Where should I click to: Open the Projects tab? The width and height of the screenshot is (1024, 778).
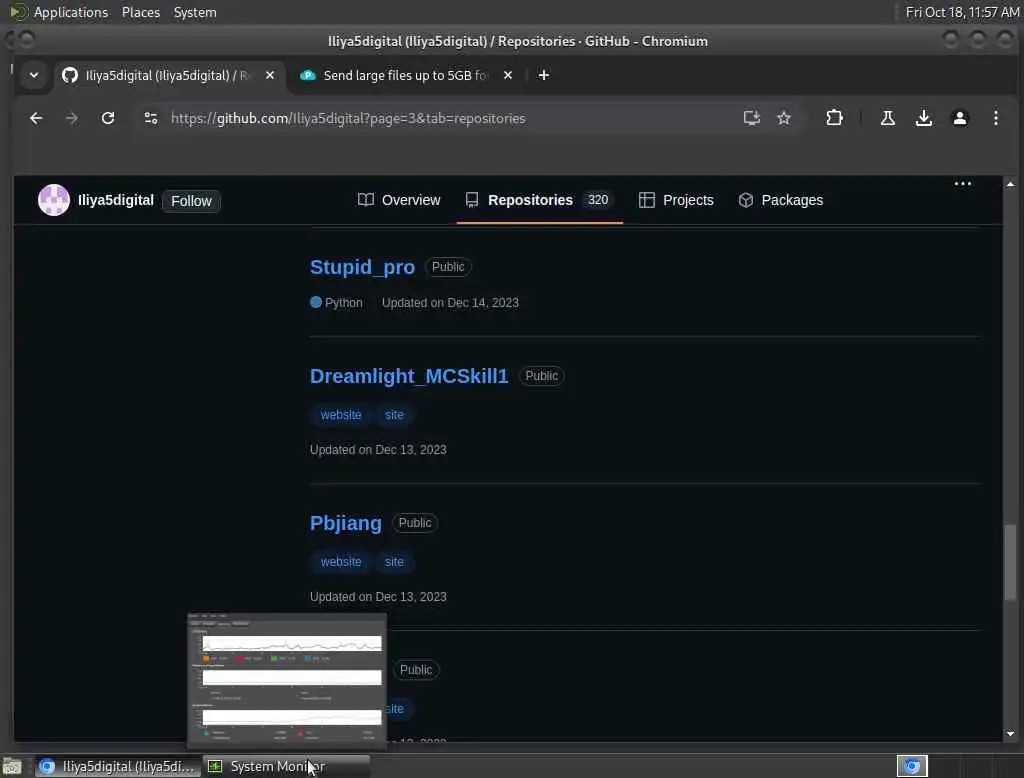pyautogui.click(x=676, y=200)
